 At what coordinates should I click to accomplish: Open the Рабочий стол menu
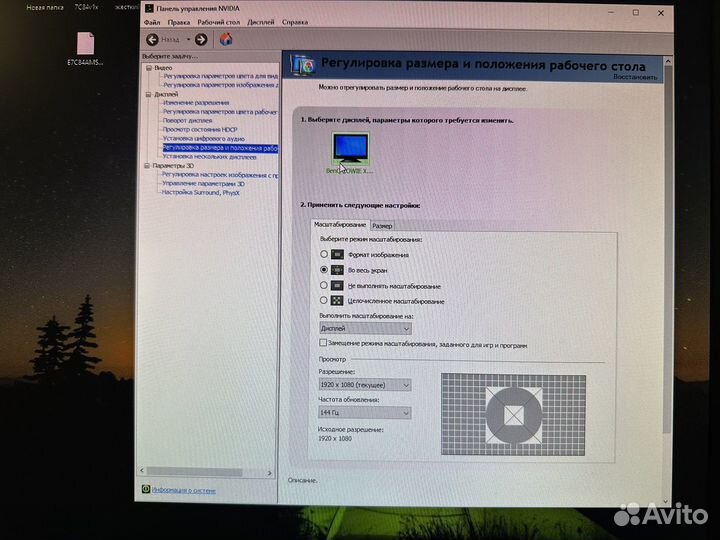219,22
